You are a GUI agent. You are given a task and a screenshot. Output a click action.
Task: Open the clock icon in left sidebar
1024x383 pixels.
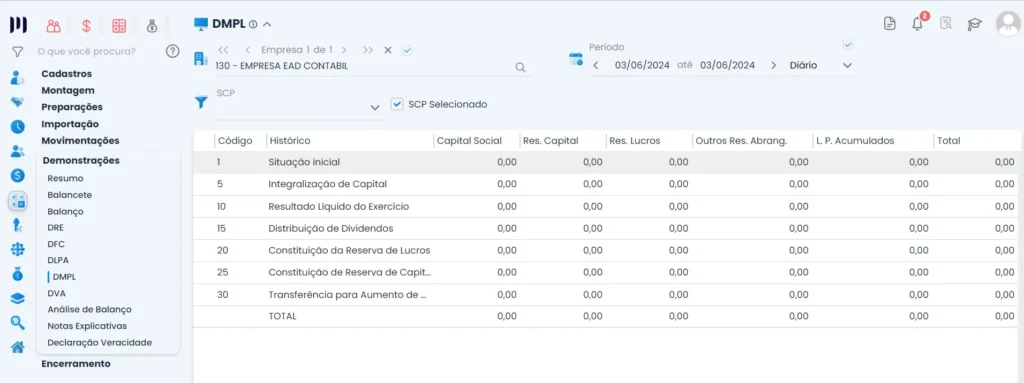18,127
